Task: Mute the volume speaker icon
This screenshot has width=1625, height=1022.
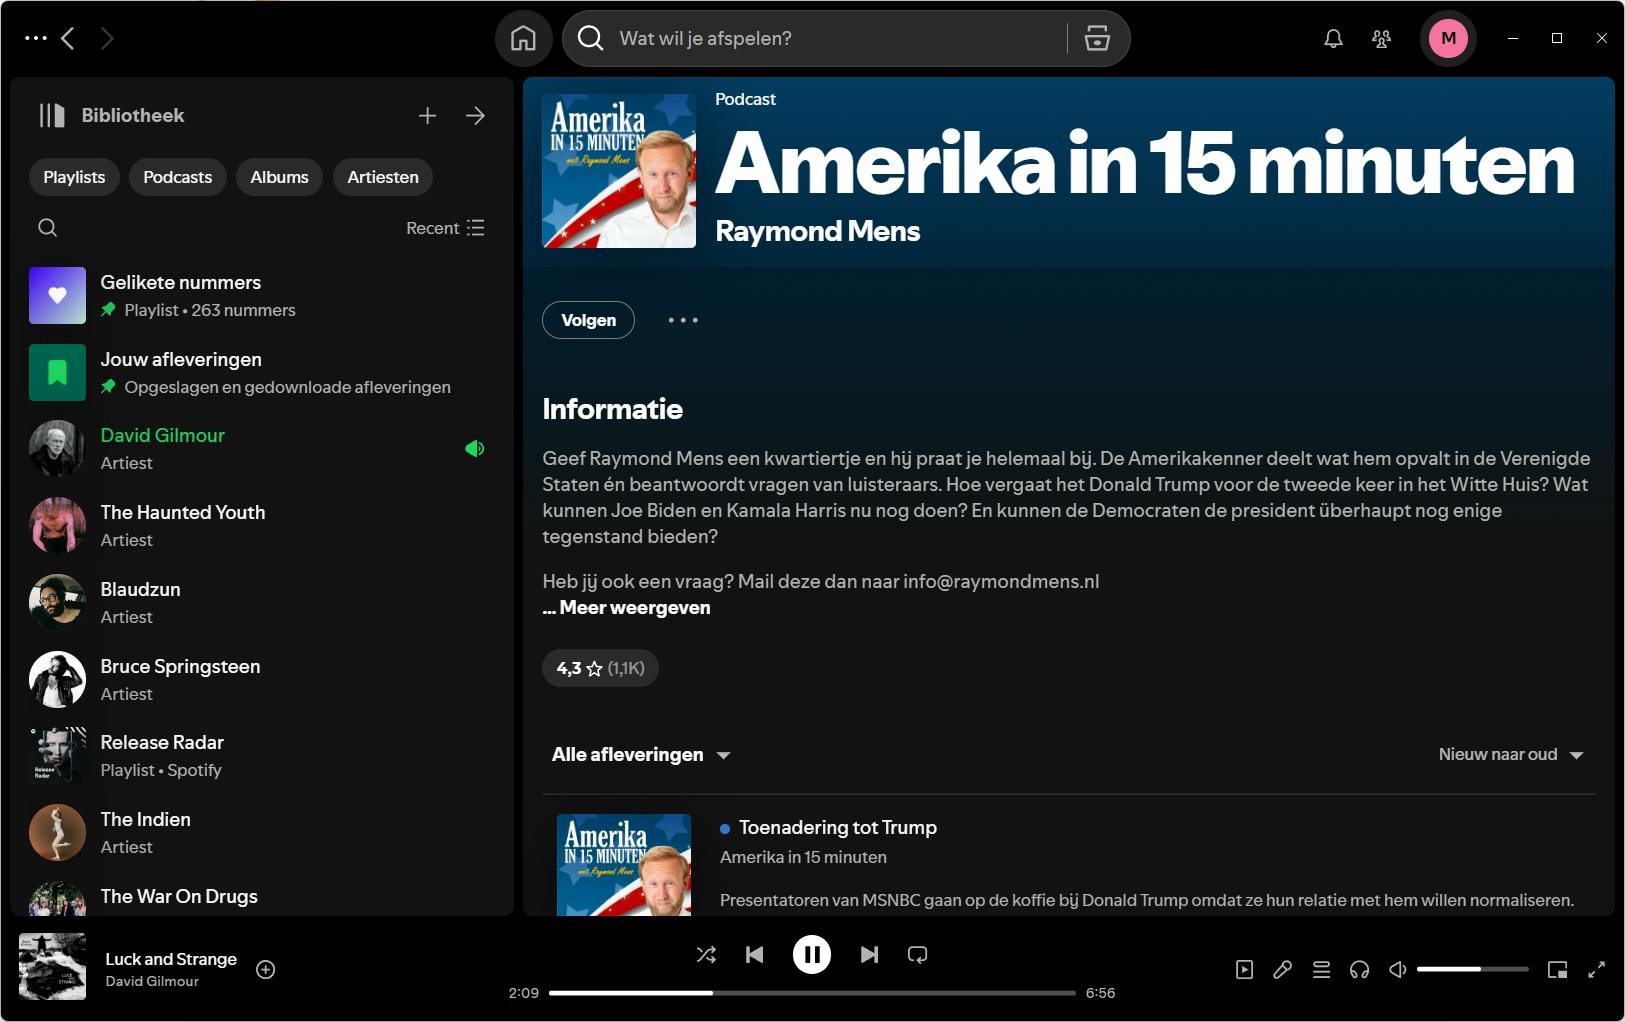Action: (x=1398, y=969)
